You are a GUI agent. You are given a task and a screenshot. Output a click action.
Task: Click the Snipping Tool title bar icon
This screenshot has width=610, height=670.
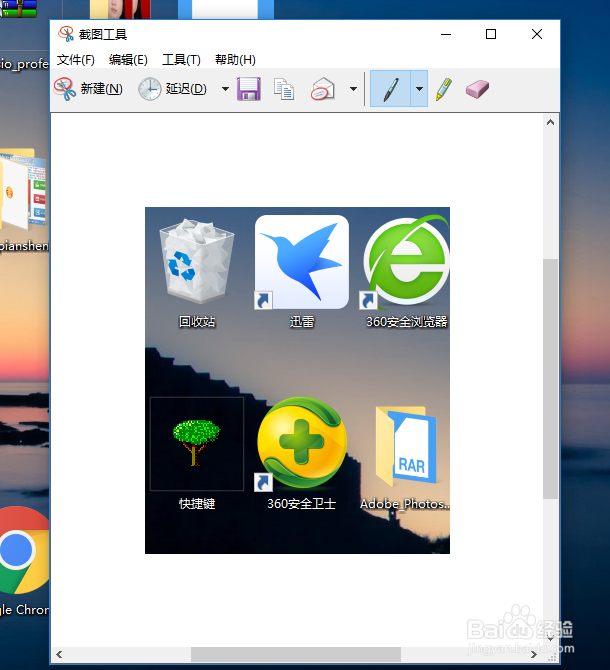tap(66, 34)
